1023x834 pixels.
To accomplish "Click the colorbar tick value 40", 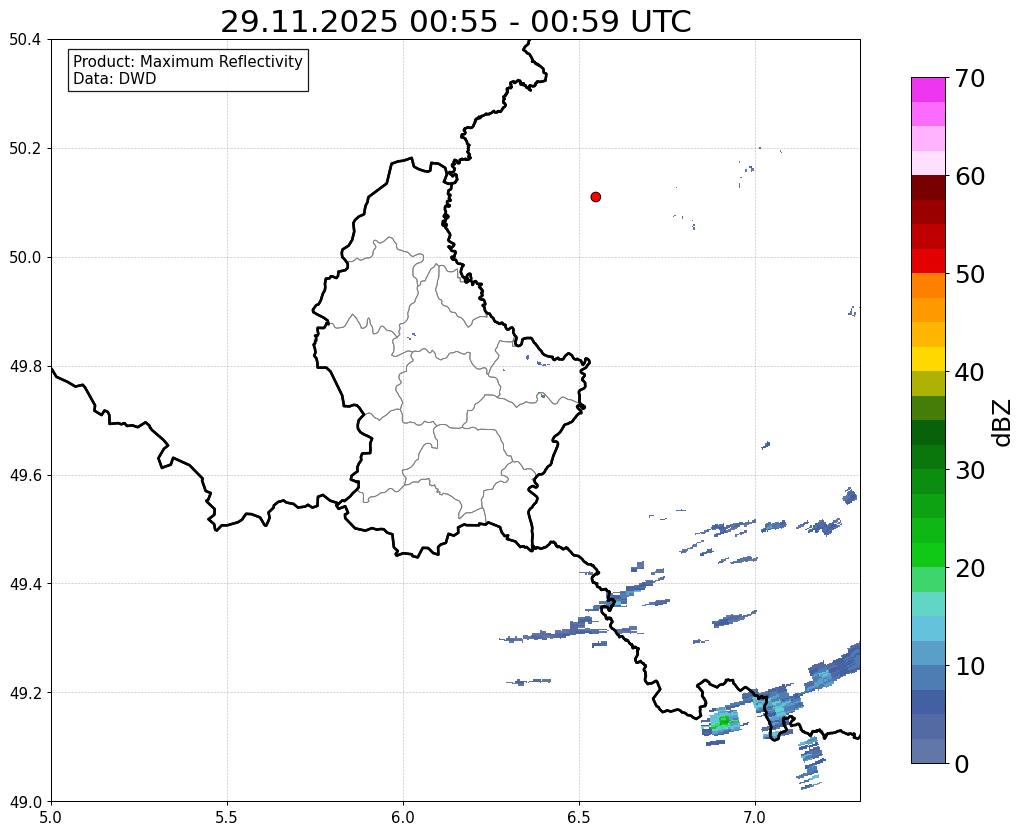I will (970, 372).
